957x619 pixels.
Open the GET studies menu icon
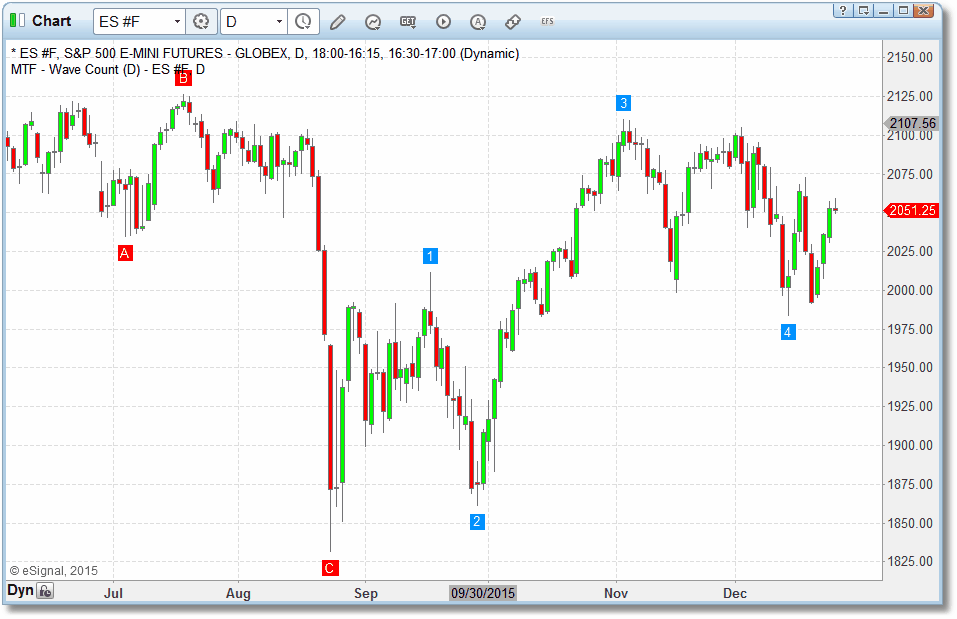[x=408, y=22]
